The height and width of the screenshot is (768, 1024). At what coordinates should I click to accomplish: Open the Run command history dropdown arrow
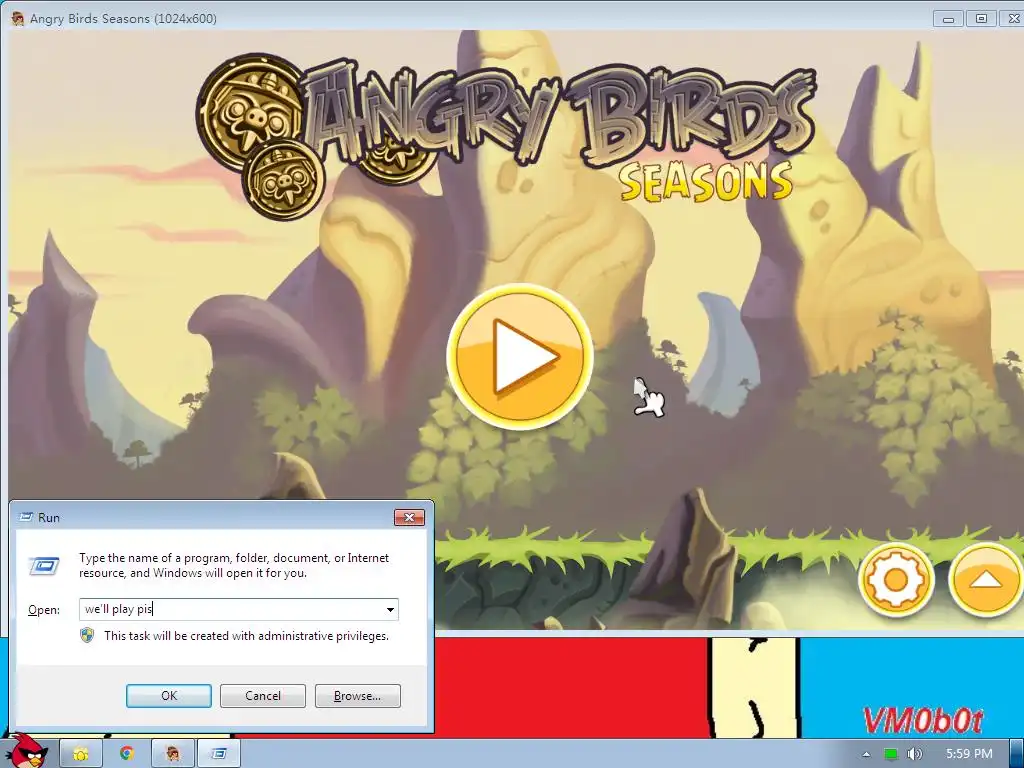(x=390, y=609)
